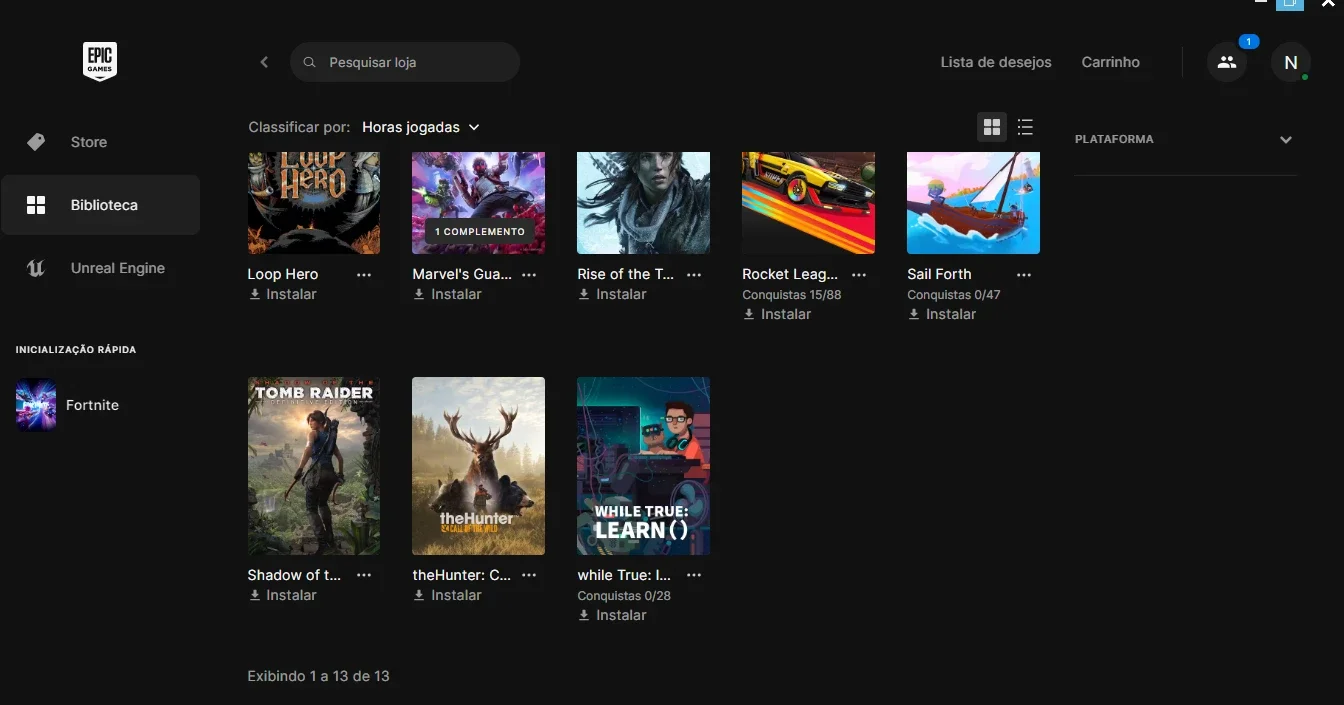
Task: Open Shadow of the Tomb Raider ellipsis
Action: tap(364, 575)
